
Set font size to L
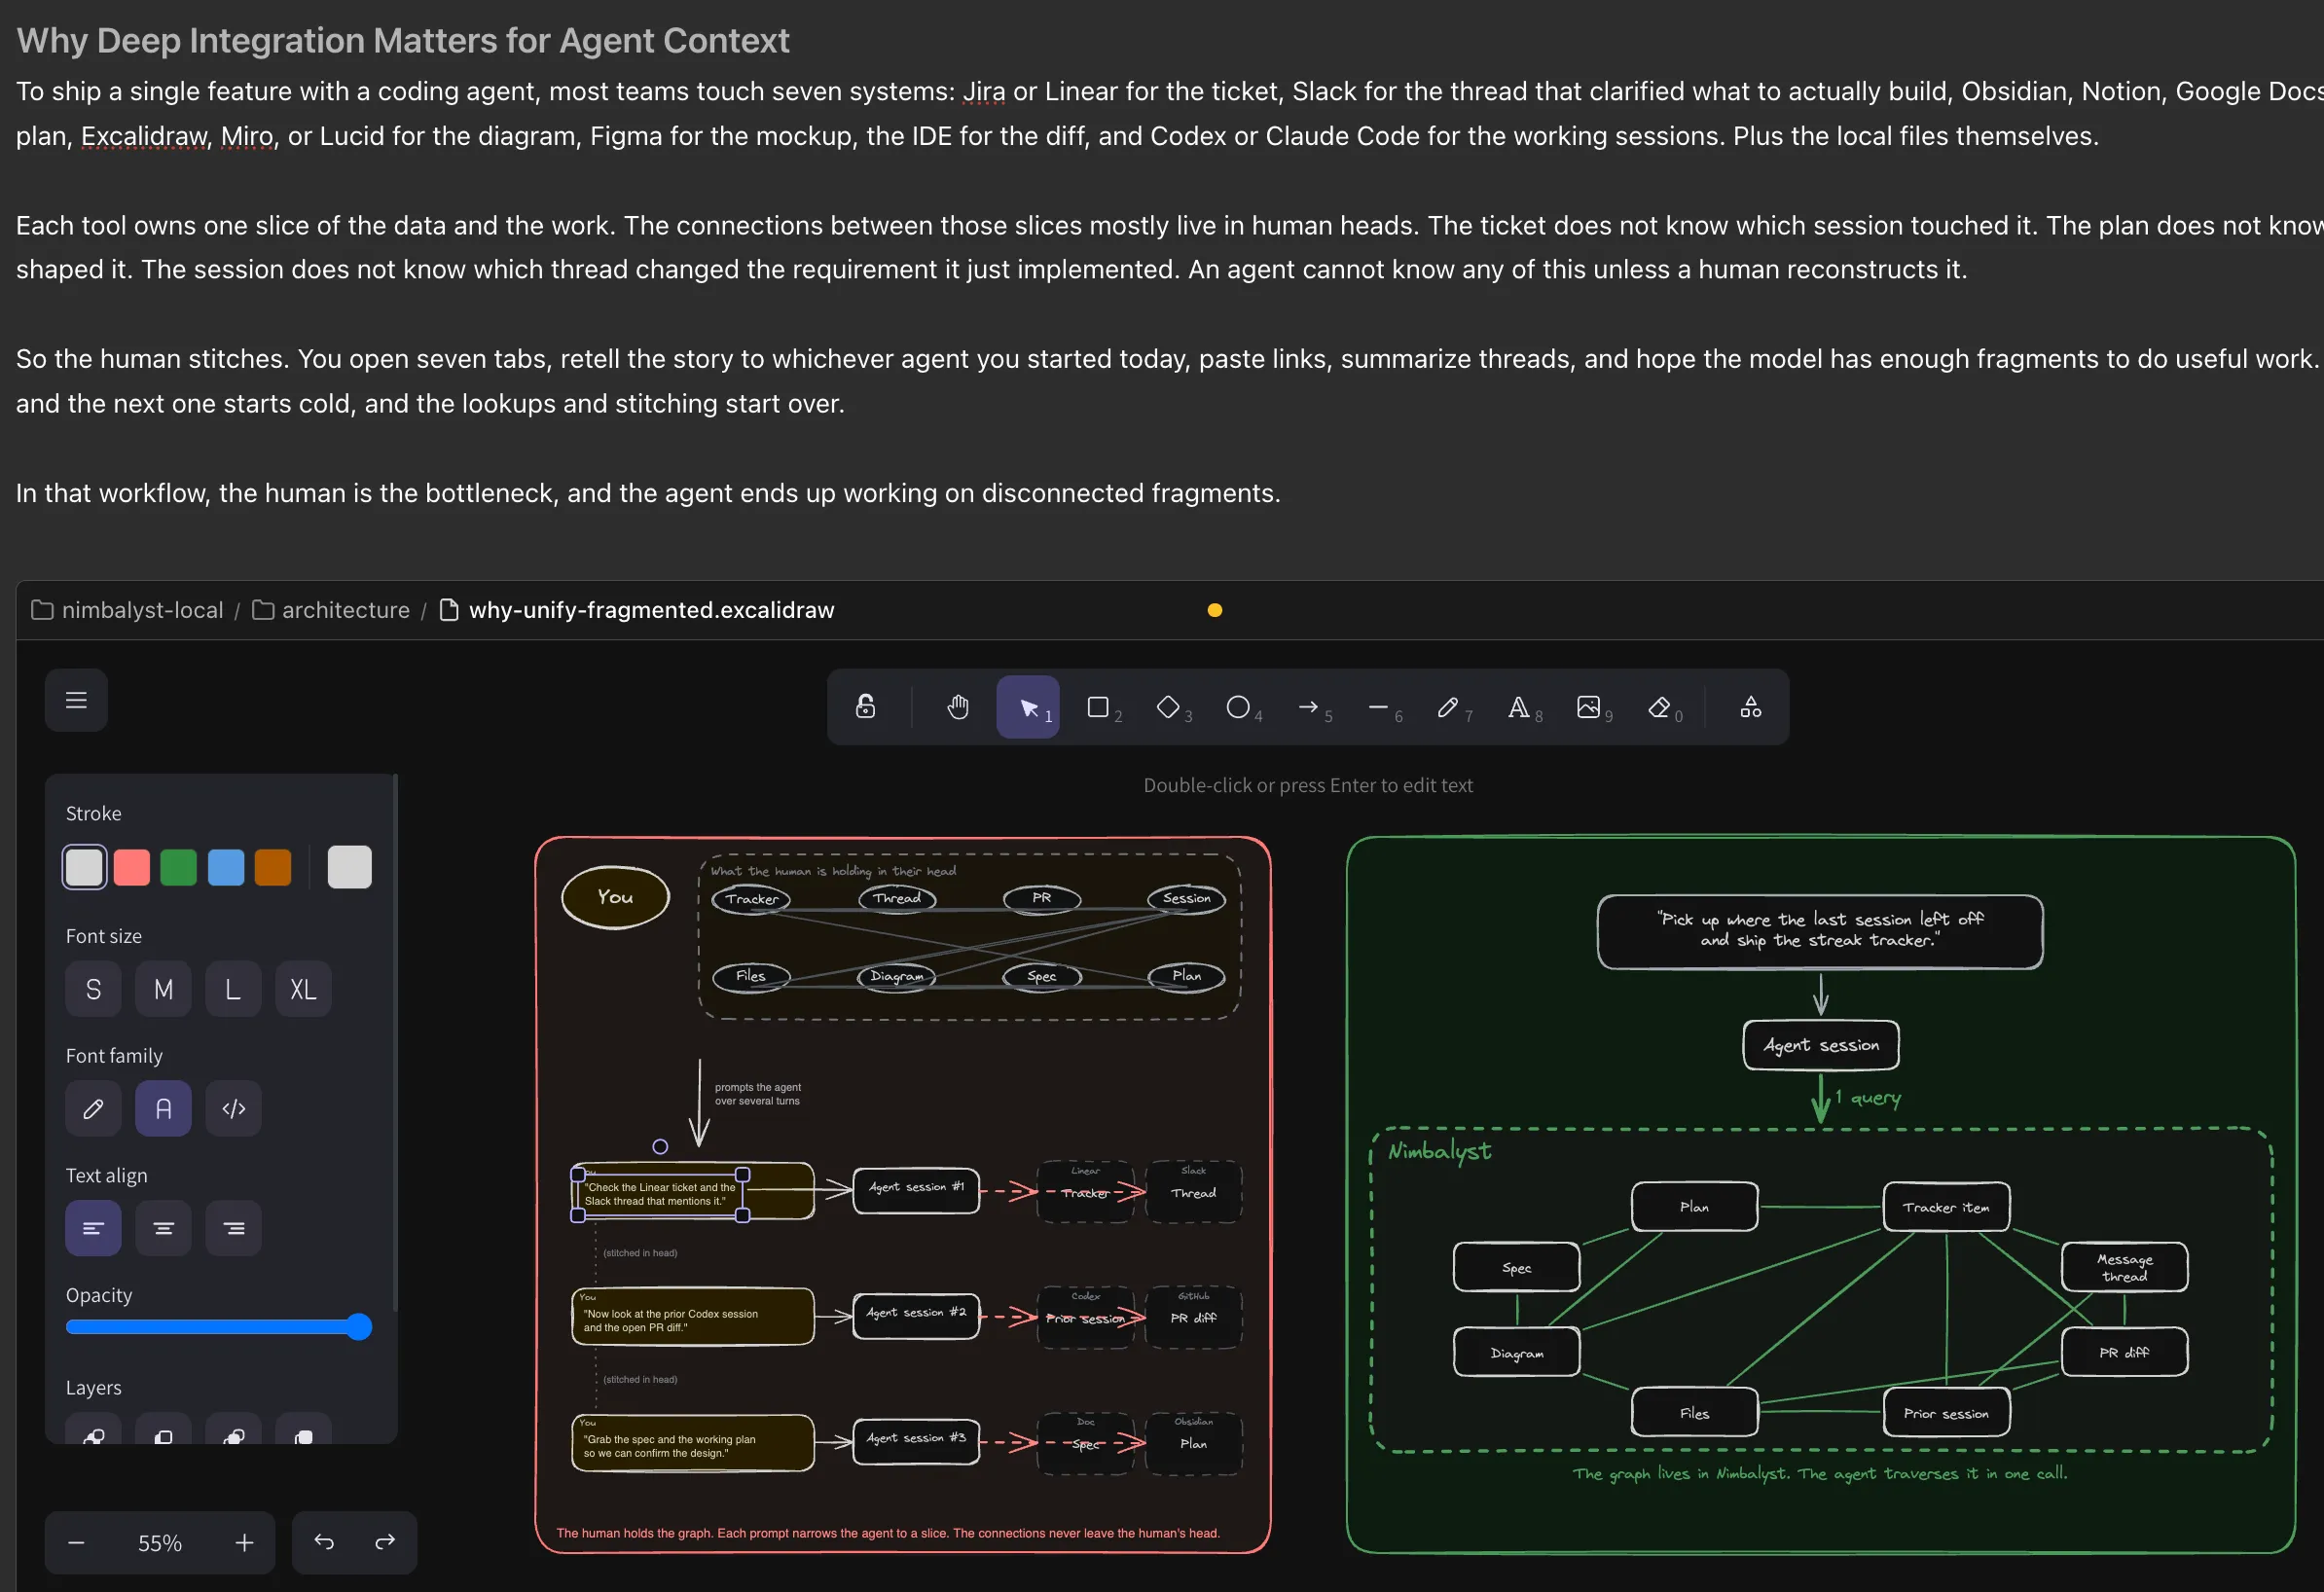click(233, 989)
